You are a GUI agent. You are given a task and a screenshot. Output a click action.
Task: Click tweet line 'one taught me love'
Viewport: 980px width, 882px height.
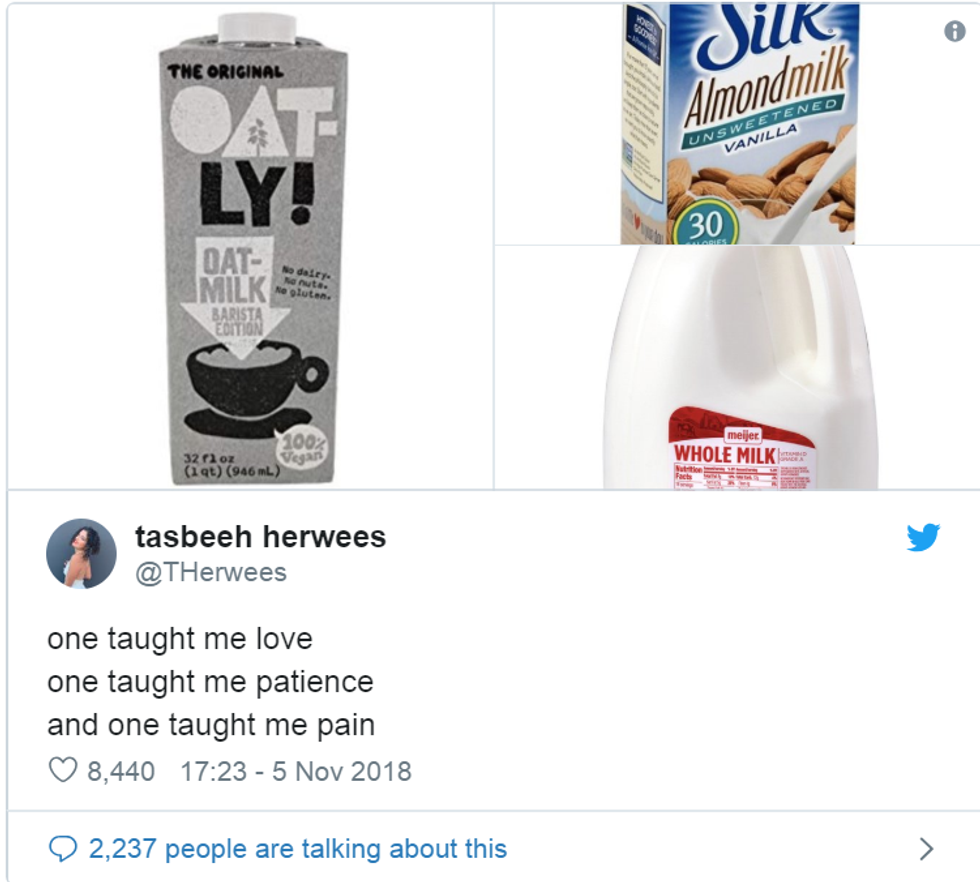click(x=180, y=639)
